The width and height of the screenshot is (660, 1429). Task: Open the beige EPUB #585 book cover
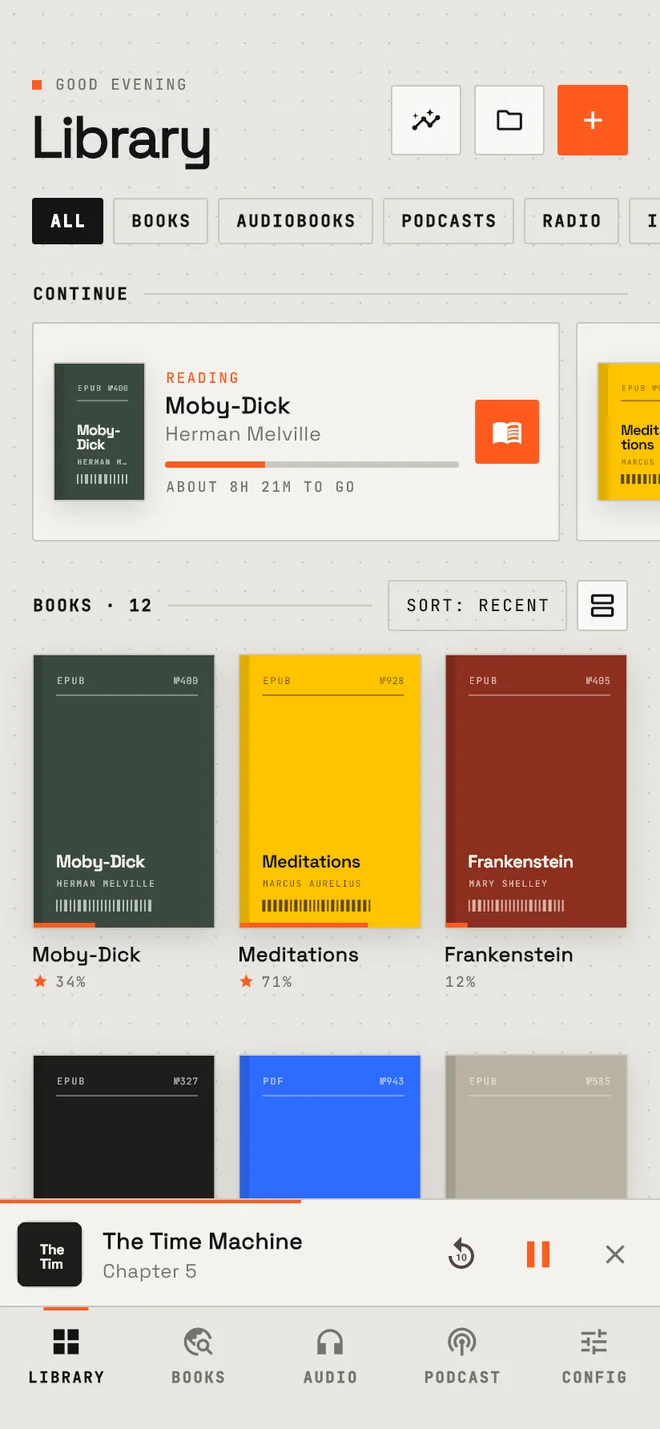click(536, 1126)
